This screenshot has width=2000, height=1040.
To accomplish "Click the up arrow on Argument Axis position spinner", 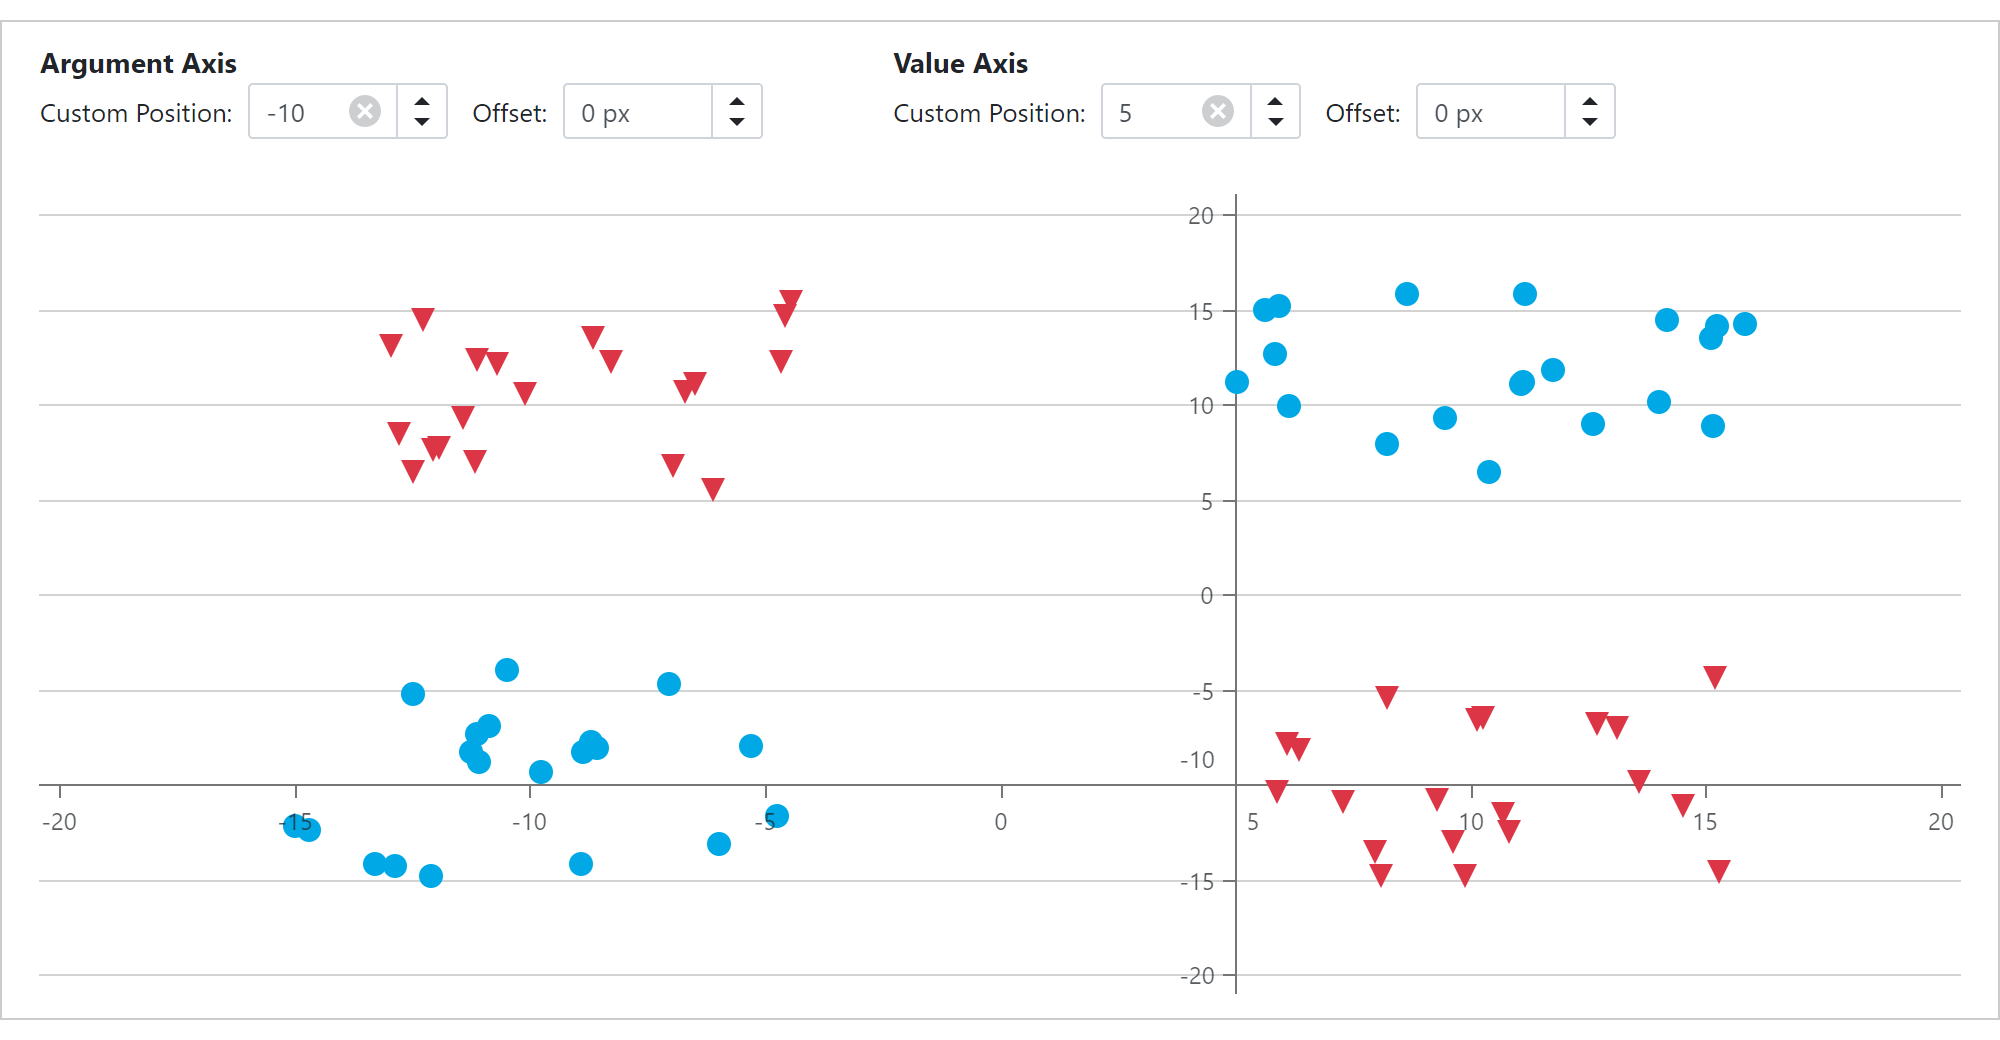I will point(422,100).
